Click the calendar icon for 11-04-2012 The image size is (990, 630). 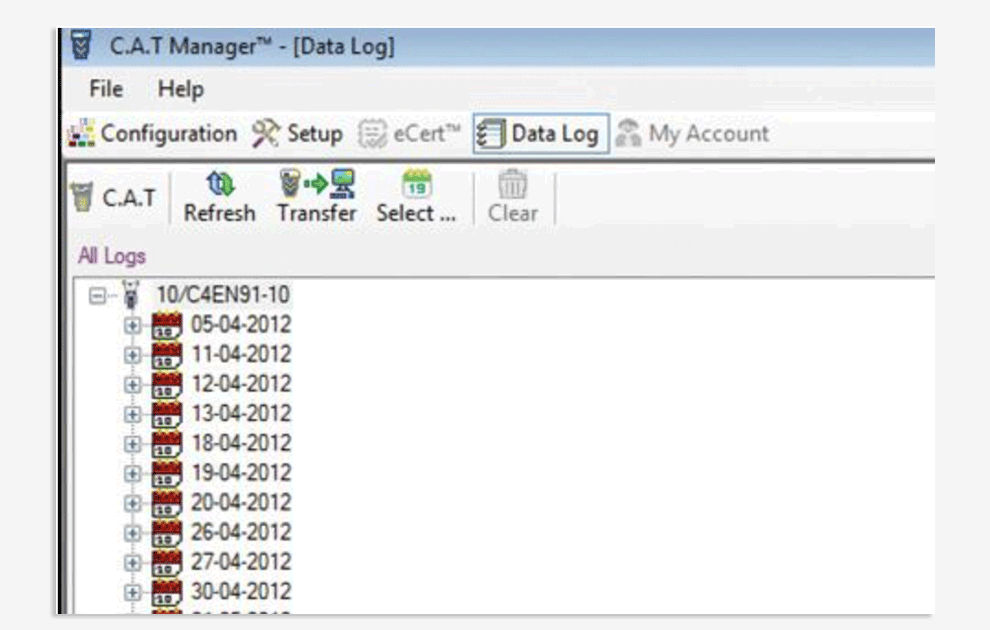tap(167, 355)
